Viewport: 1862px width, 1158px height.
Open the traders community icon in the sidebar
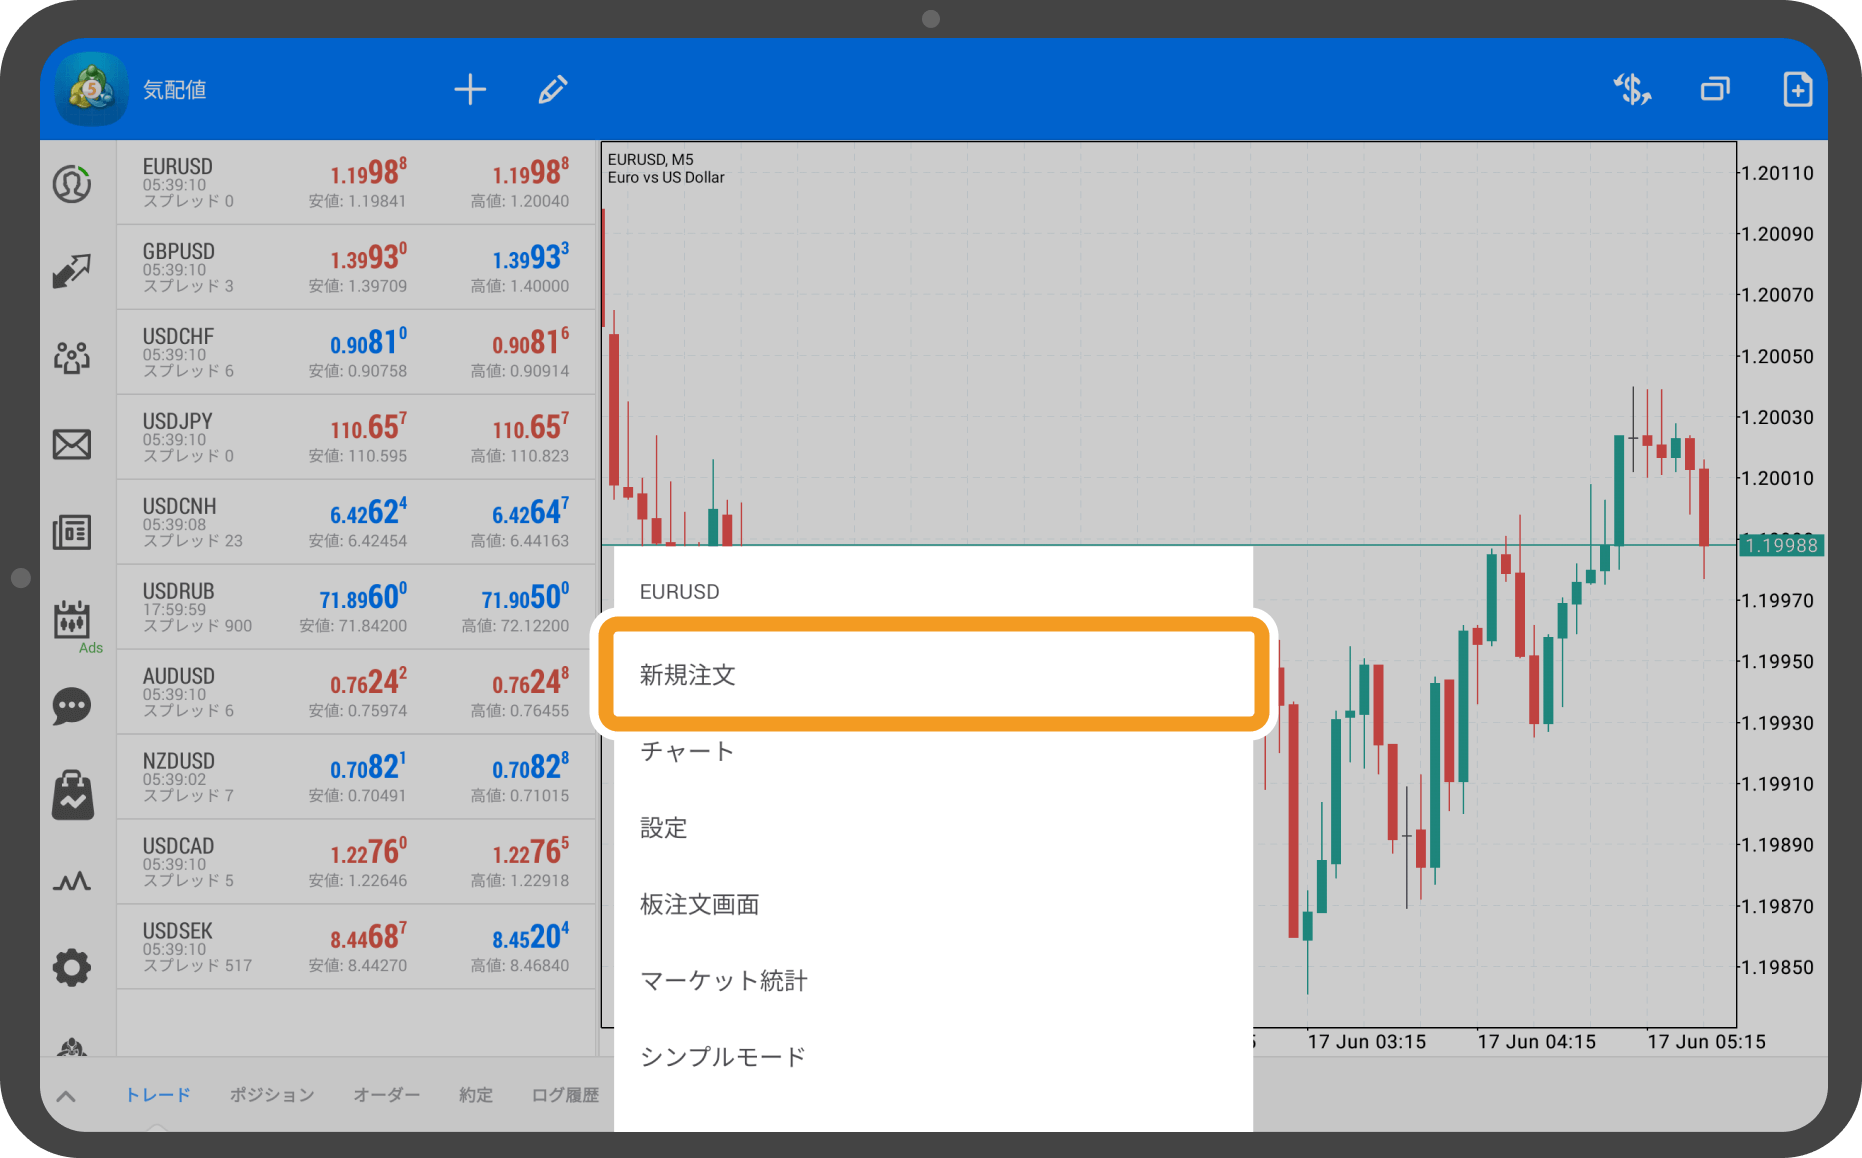(72, 357)
